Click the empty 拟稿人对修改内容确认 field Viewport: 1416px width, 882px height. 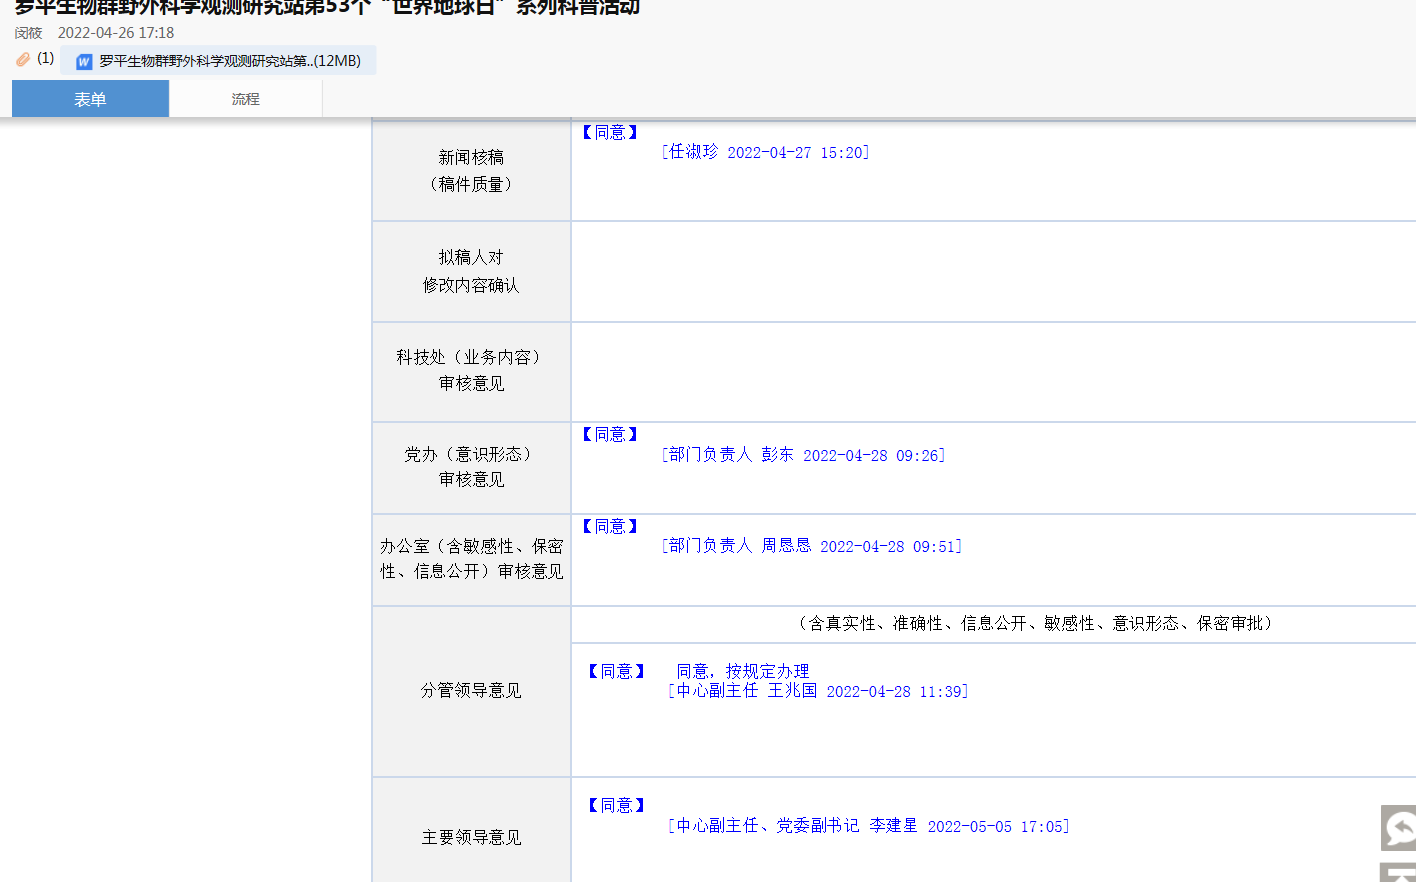tap(992, 271)
